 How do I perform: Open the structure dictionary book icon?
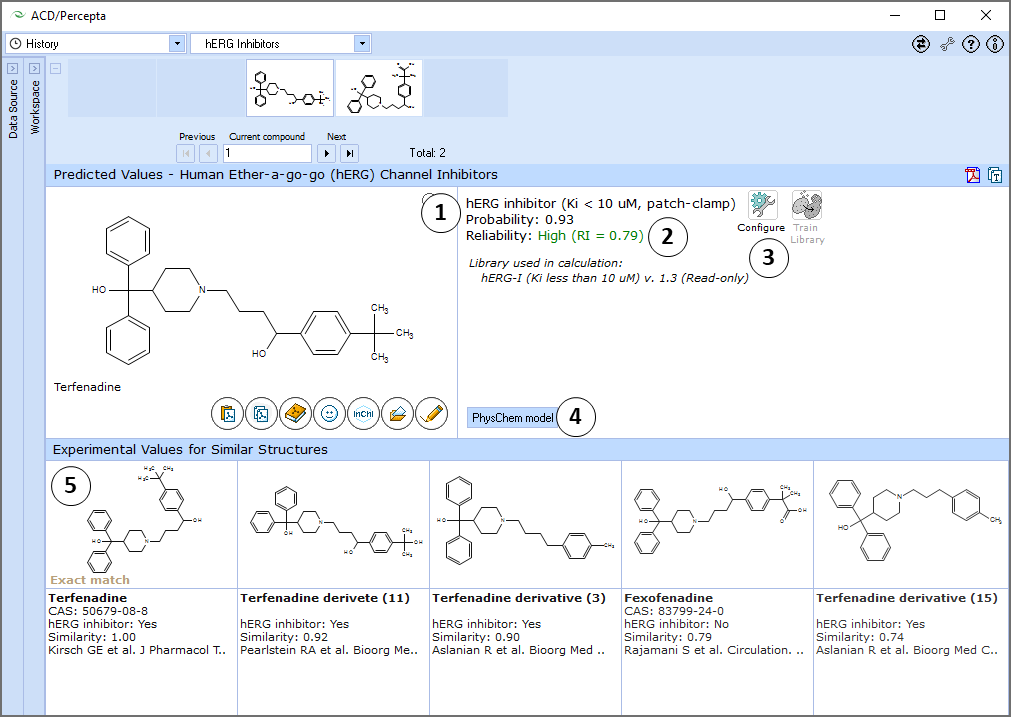pos(295,413)
